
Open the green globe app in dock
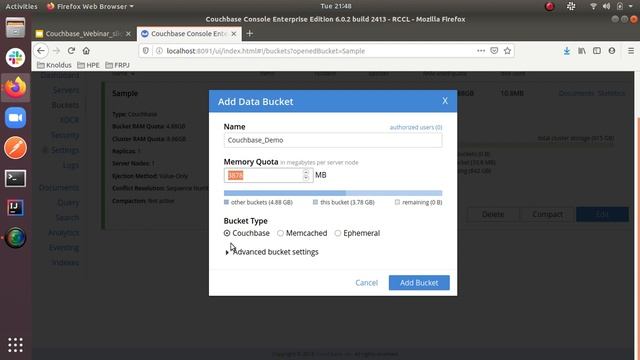[x=16, y=238]
